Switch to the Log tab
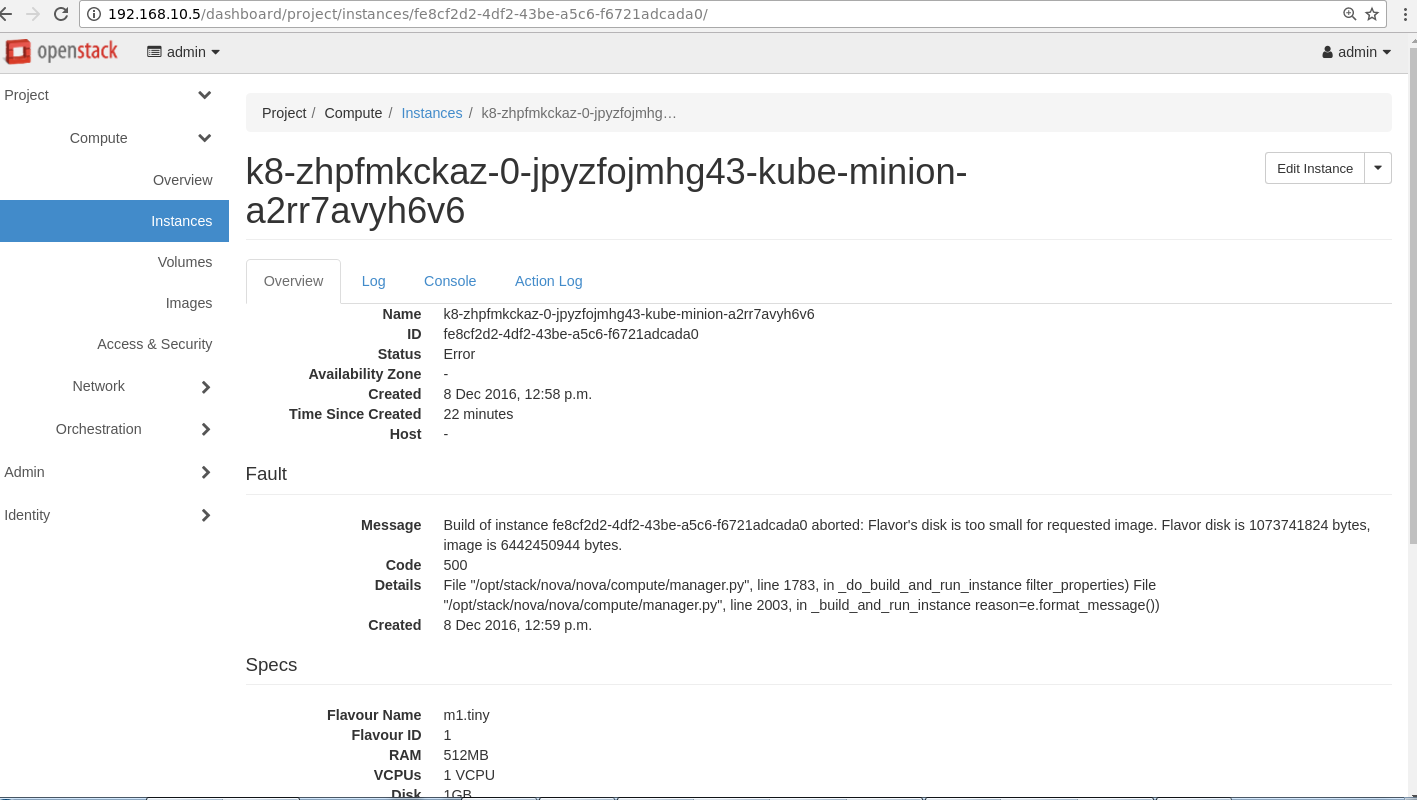Viewport: 1417px width, 800px height. click(374, 281)
